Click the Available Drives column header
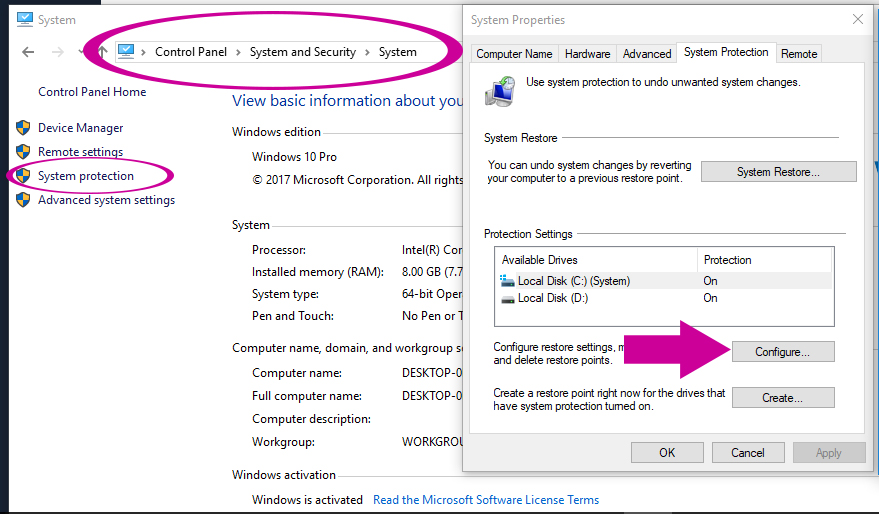This screenshot has width=879, height=514. coord(596,260)
